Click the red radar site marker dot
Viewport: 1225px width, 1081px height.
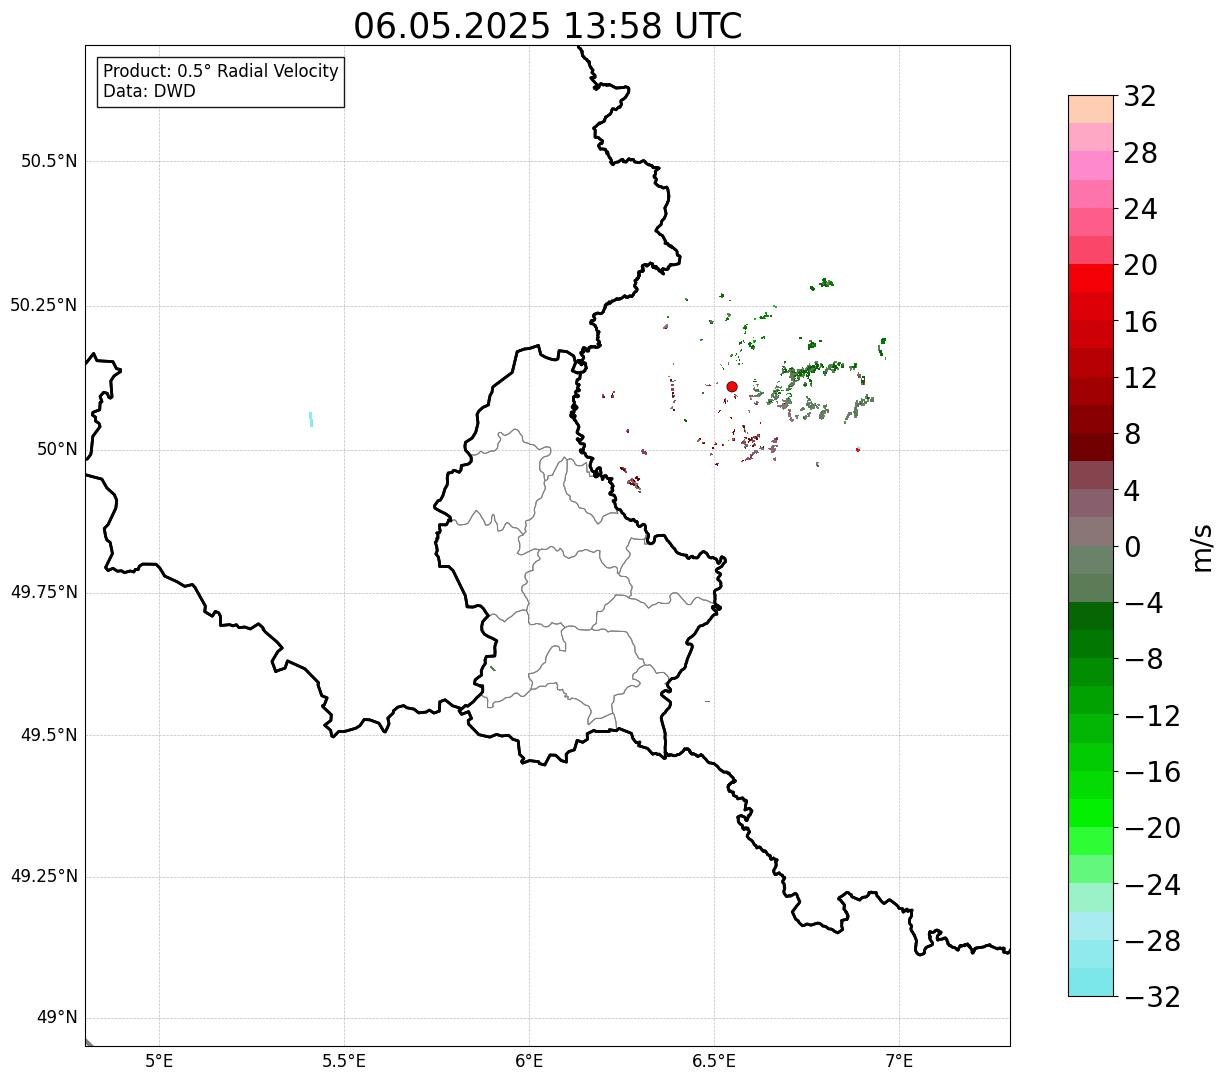point(732,387)
